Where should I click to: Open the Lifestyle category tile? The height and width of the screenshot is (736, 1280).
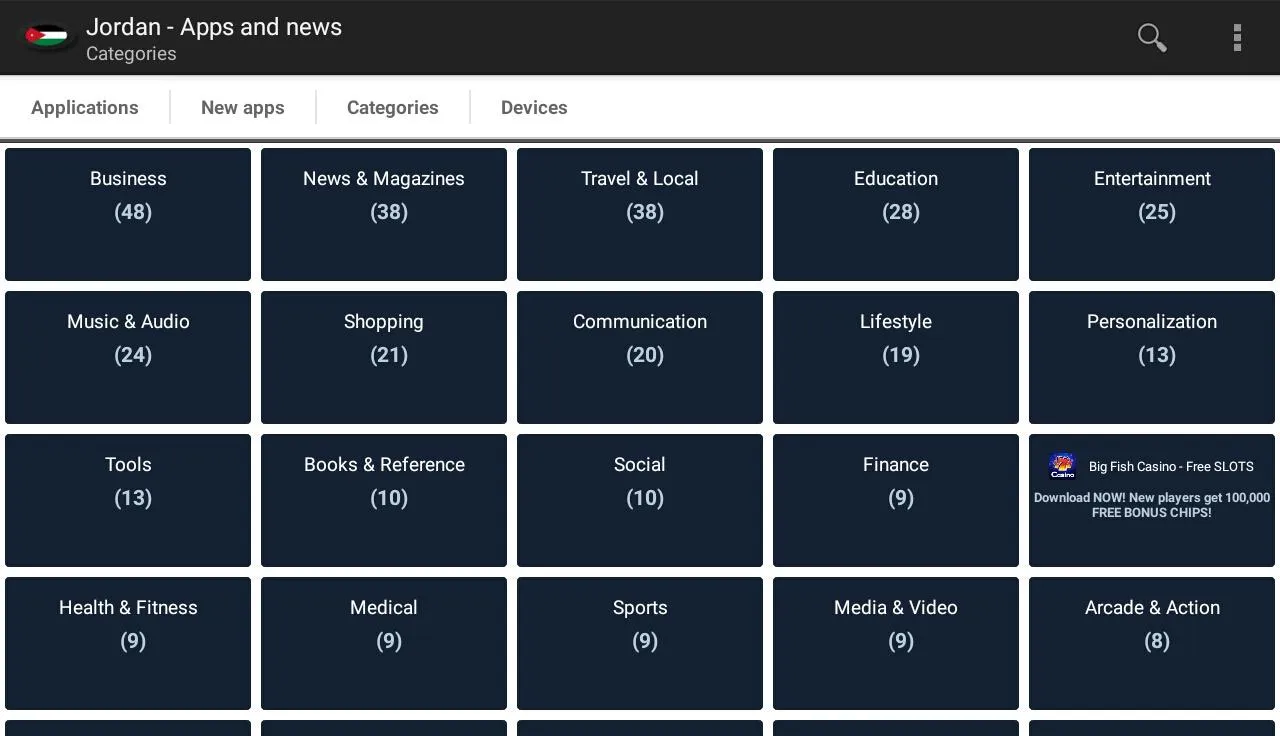coord(896,357)
